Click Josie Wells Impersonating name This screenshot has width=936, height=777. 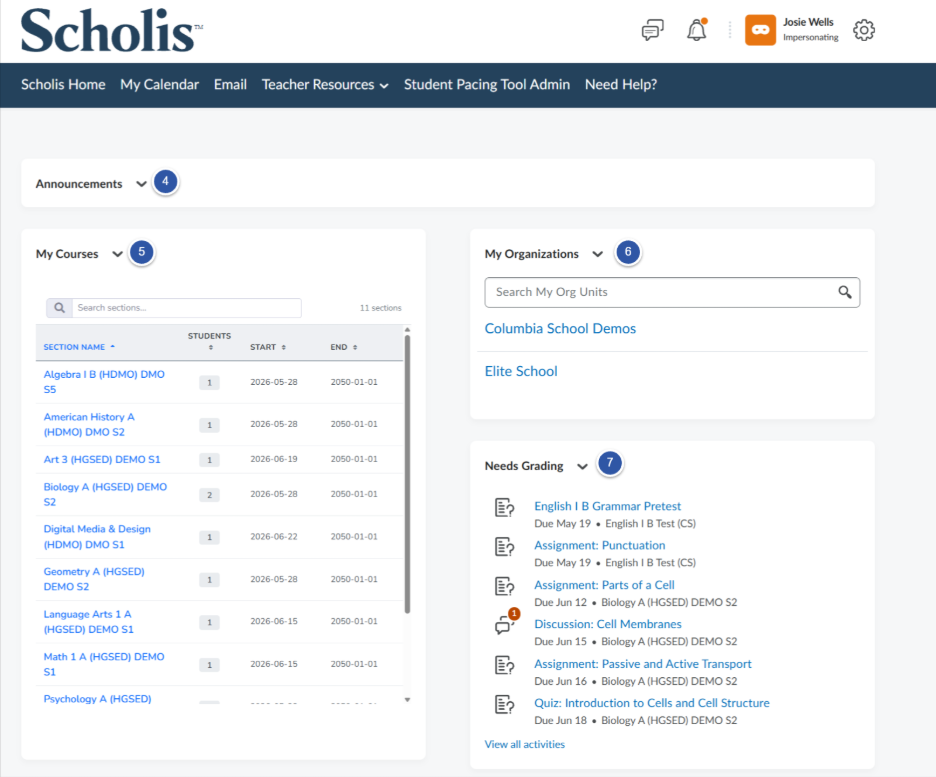810,29
